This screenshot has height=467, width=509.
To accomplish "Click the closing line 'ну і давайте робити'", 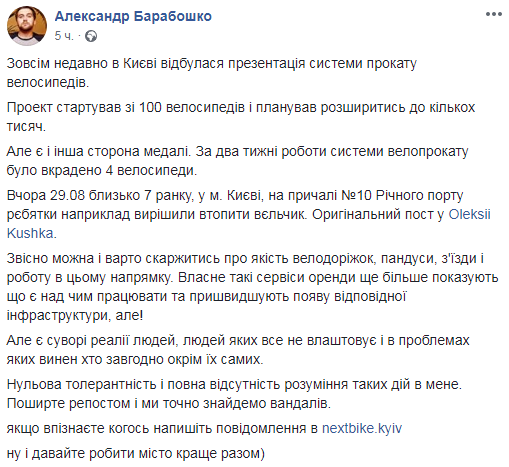I will 136,454.
